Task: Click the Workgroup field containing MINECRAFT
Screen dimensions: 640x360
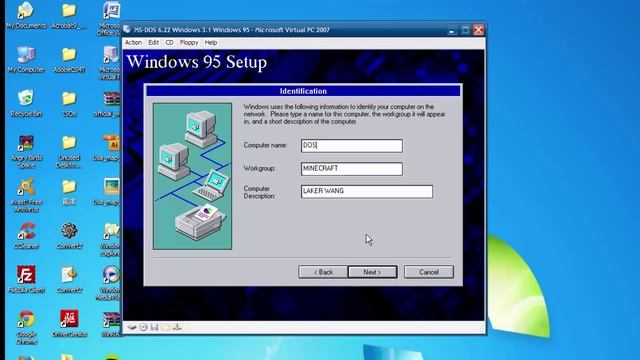Action: 352,169
